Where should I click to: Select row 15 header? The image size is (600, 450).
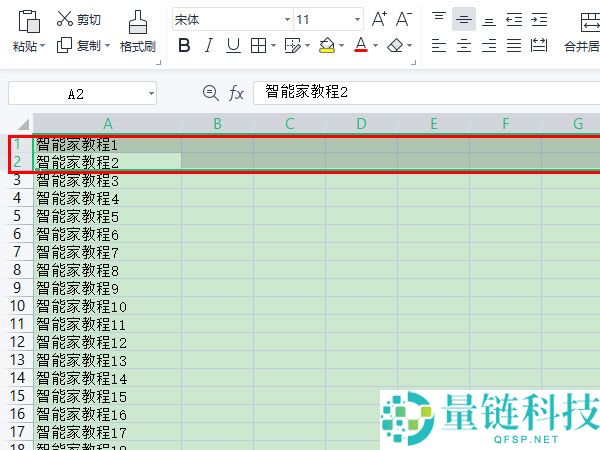17,396
